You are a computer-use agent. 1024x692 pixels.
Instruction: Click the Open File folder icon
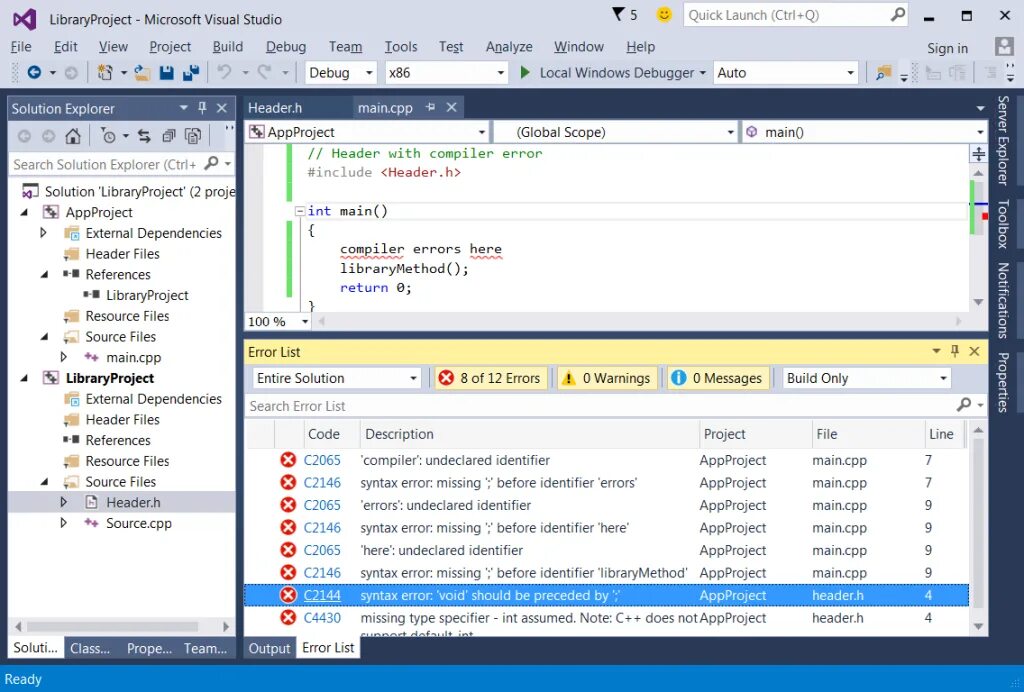click(x=142, y=72)
